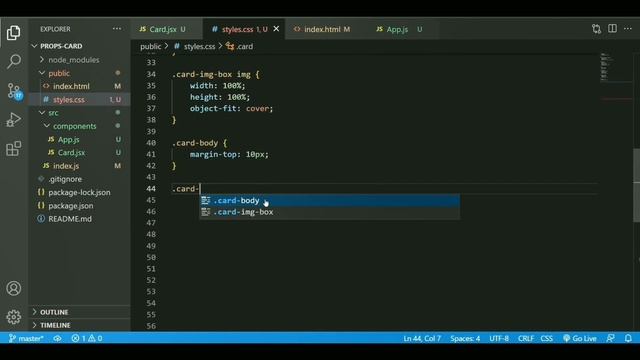
Task: Change end of line via CRLF
Action: [x=526, y=338]
